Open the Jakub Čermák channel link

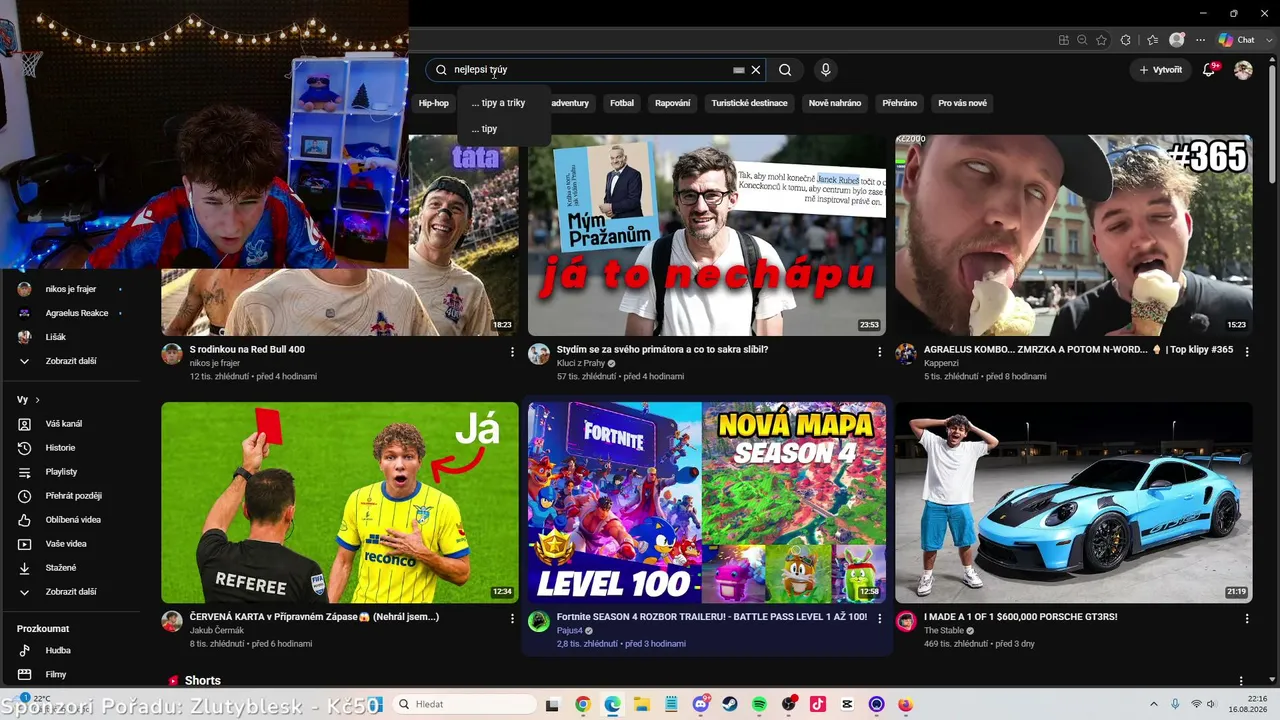pos(217,630)
